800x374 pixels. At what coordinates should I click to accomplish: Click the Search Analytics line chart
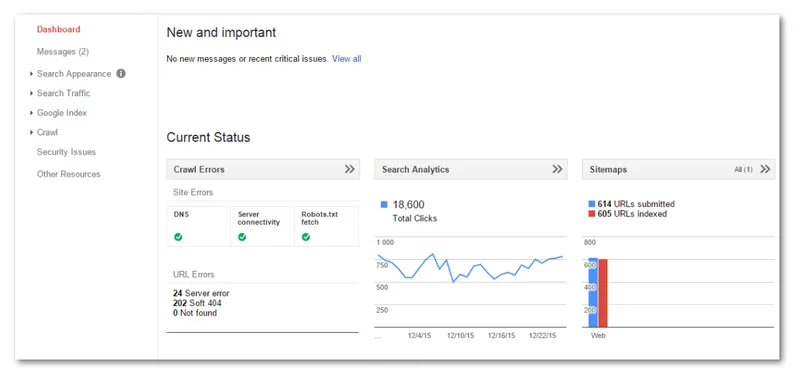click(x=470, y=282)
